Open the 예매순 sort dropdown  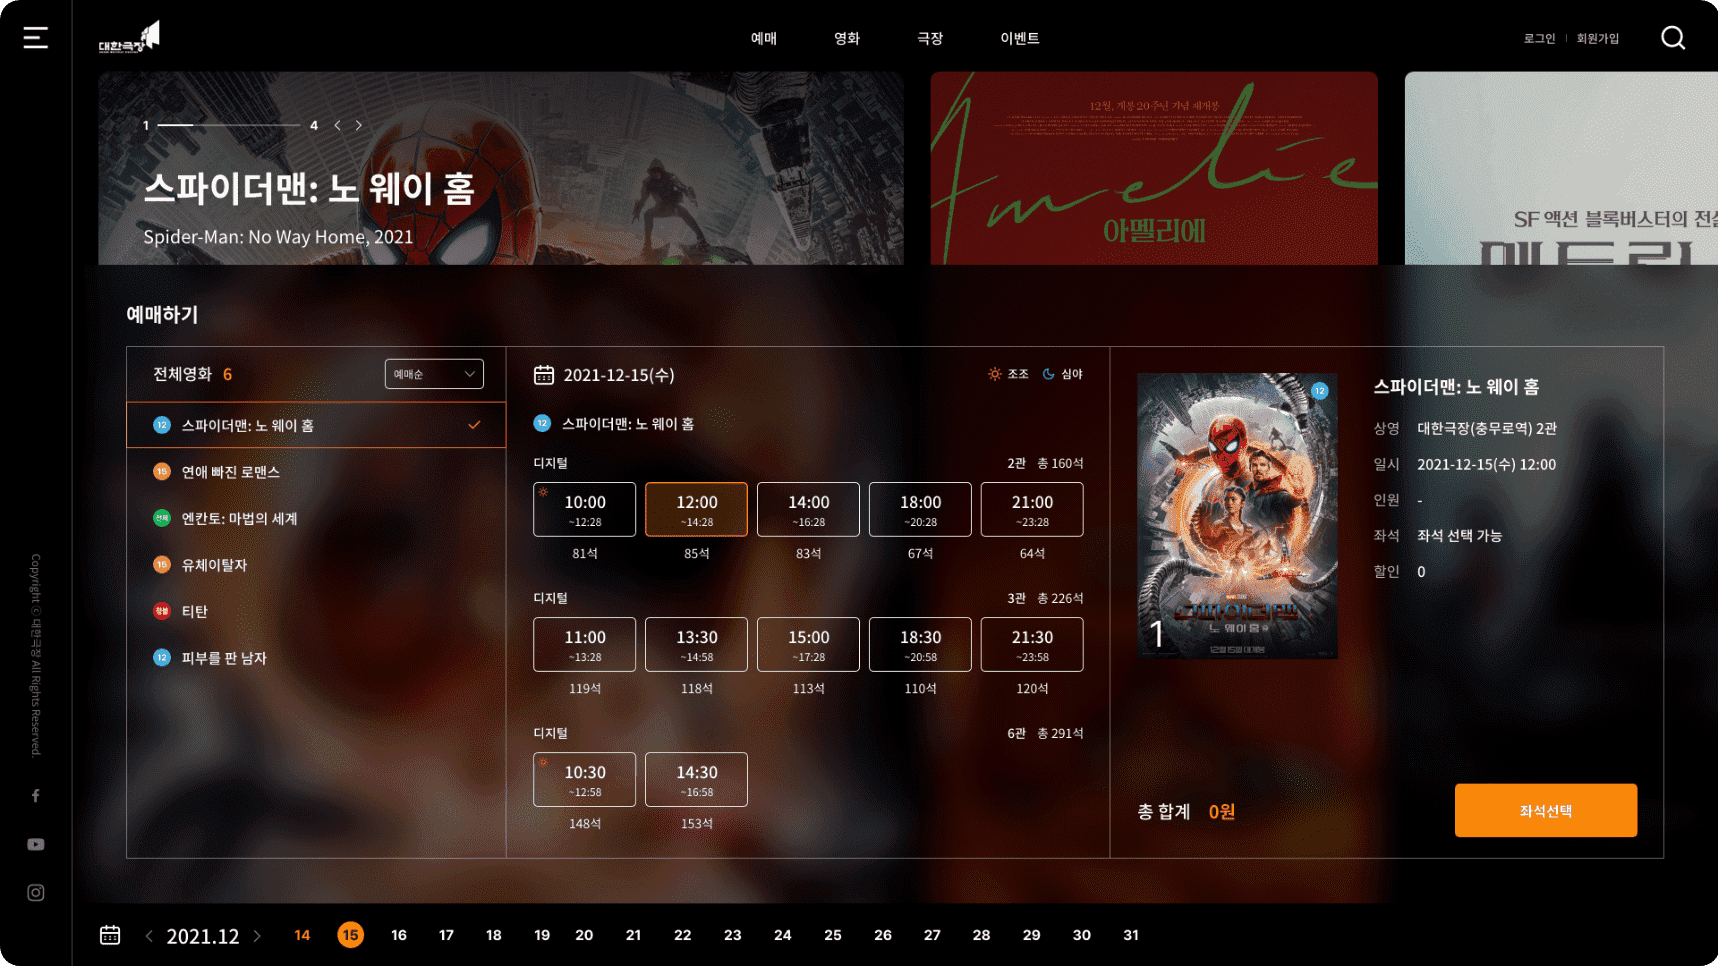click(x=434, y=374)
